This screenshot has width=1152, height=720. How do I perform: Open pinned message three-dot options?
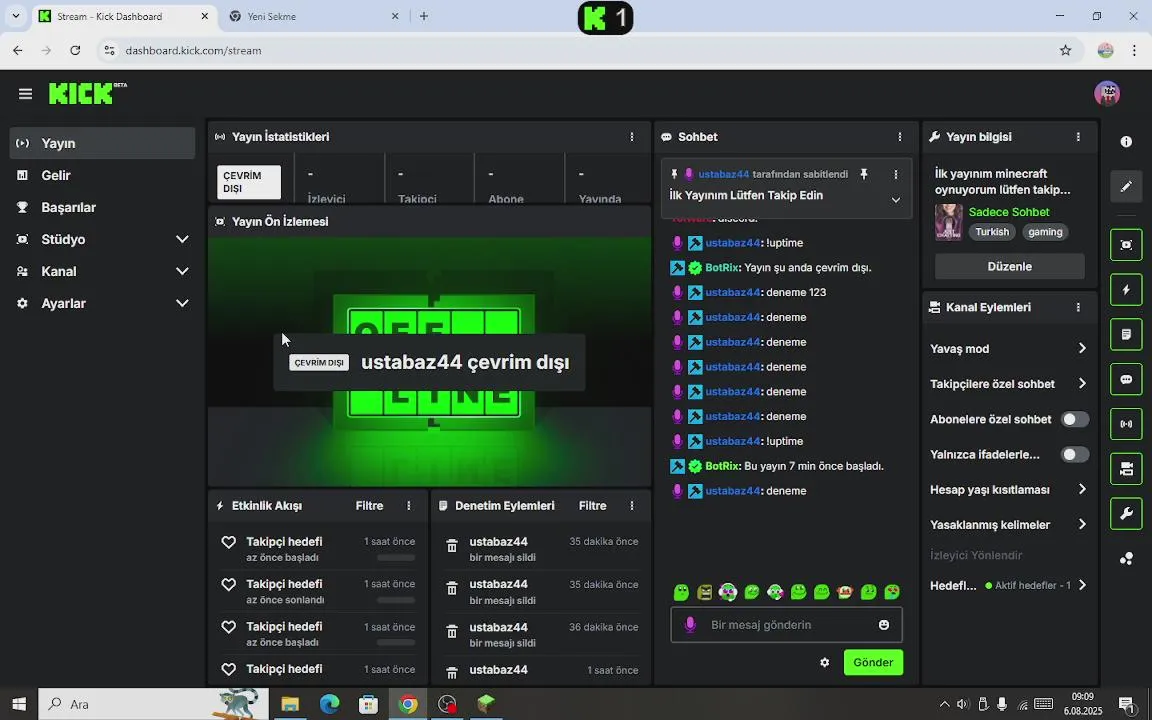[x=896, y=174]
